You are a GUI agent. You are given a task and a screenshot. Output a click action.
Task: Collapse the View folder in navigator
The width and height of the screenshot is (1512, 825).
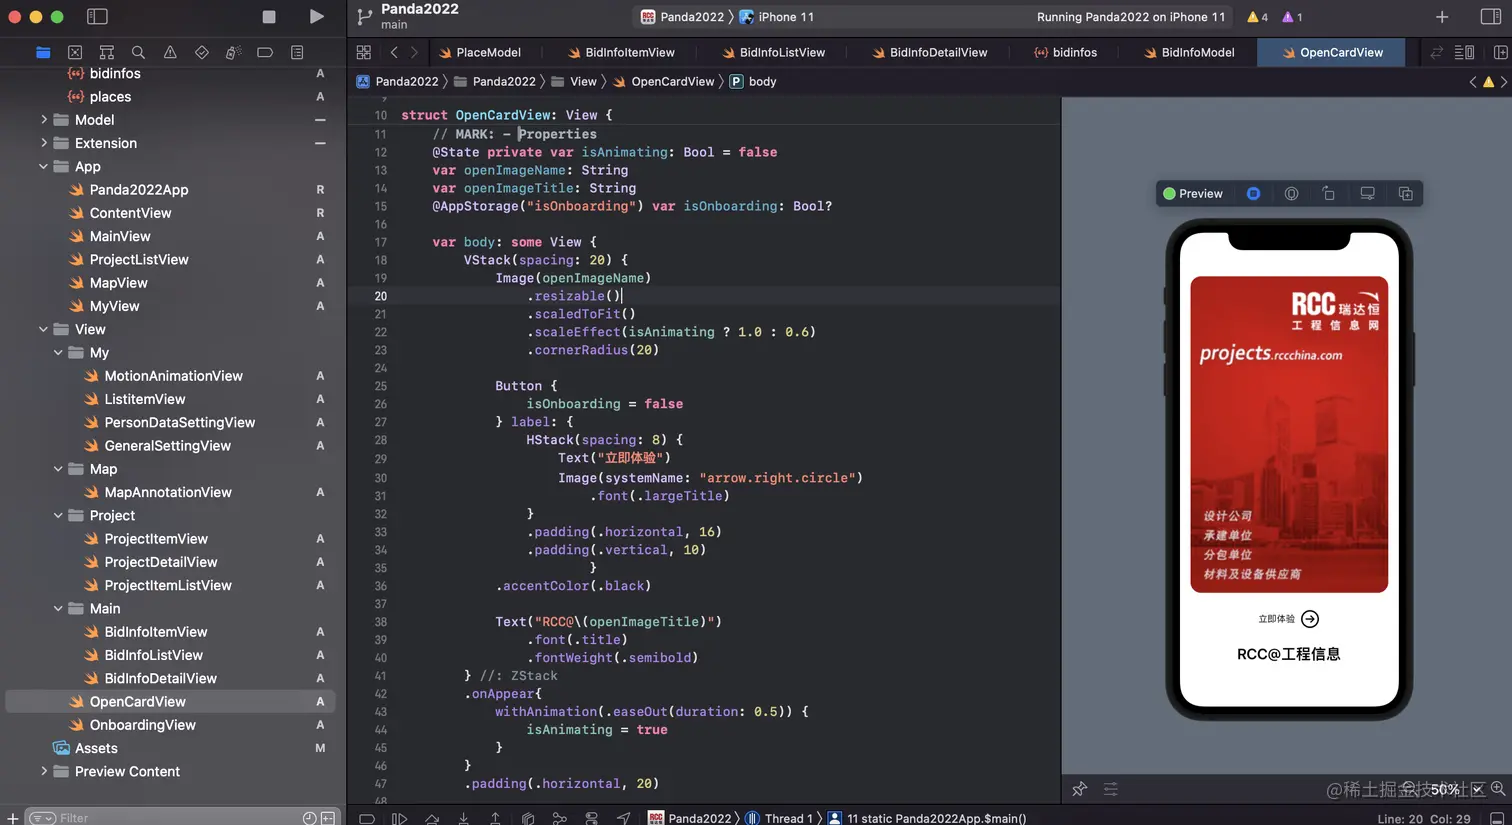tap(44, 329)
